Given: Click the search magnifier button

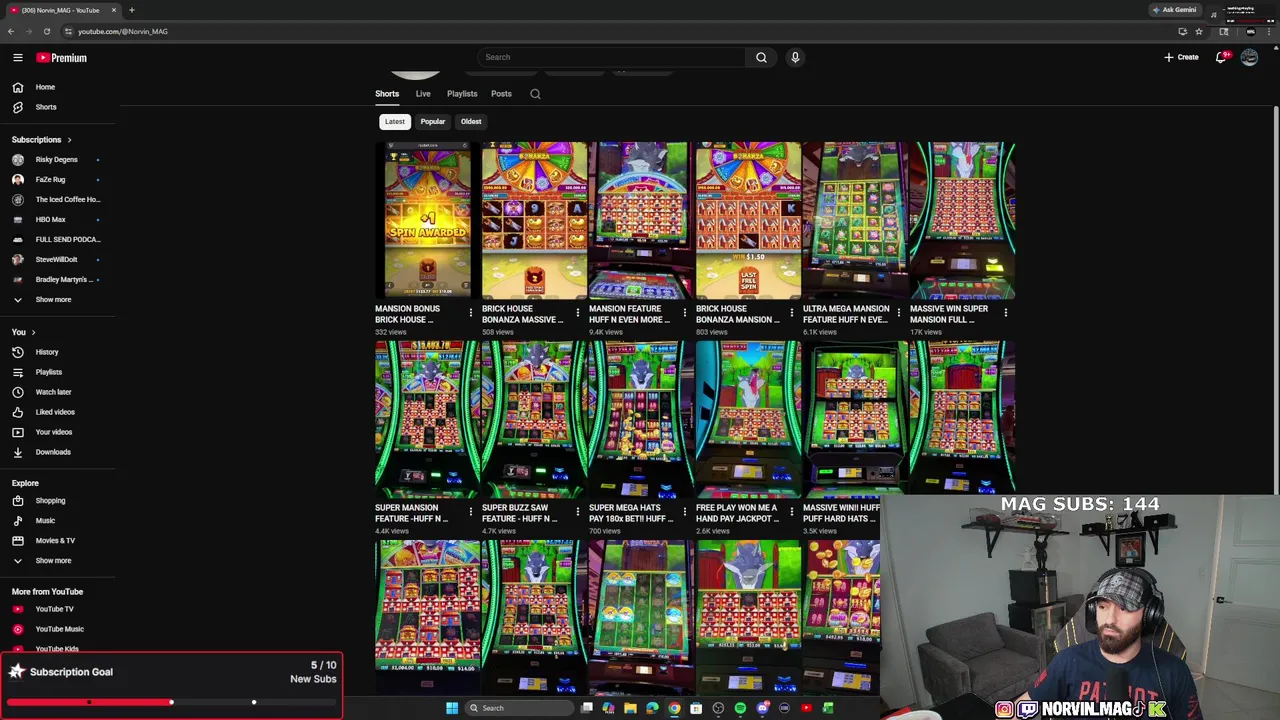Looking at the screenshot, I should click(x=761, y=57).
